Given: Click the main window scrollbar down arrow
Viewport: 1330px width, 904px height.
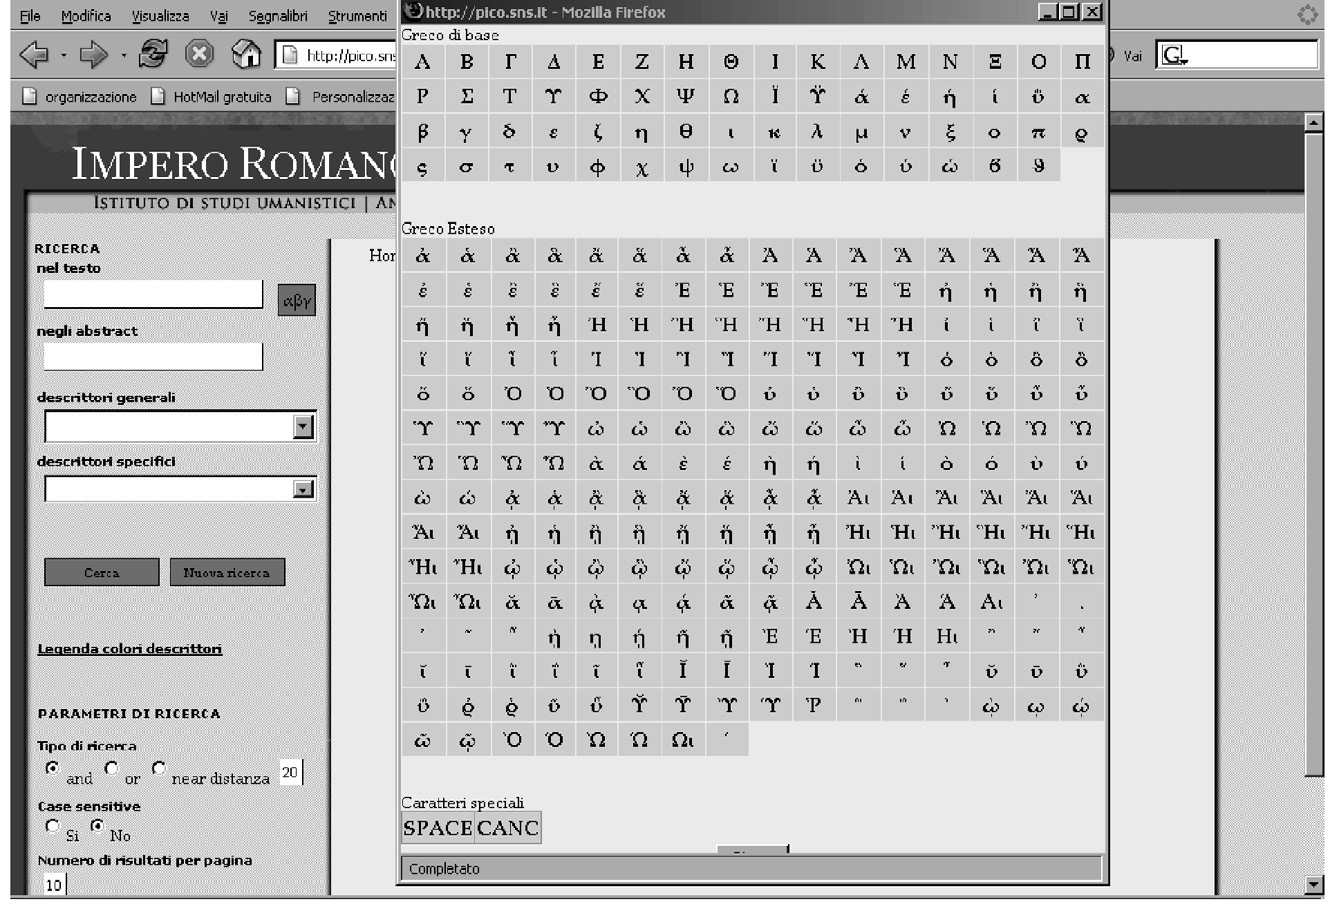Looking at the screenshot, I should [x=1315, y=884].
